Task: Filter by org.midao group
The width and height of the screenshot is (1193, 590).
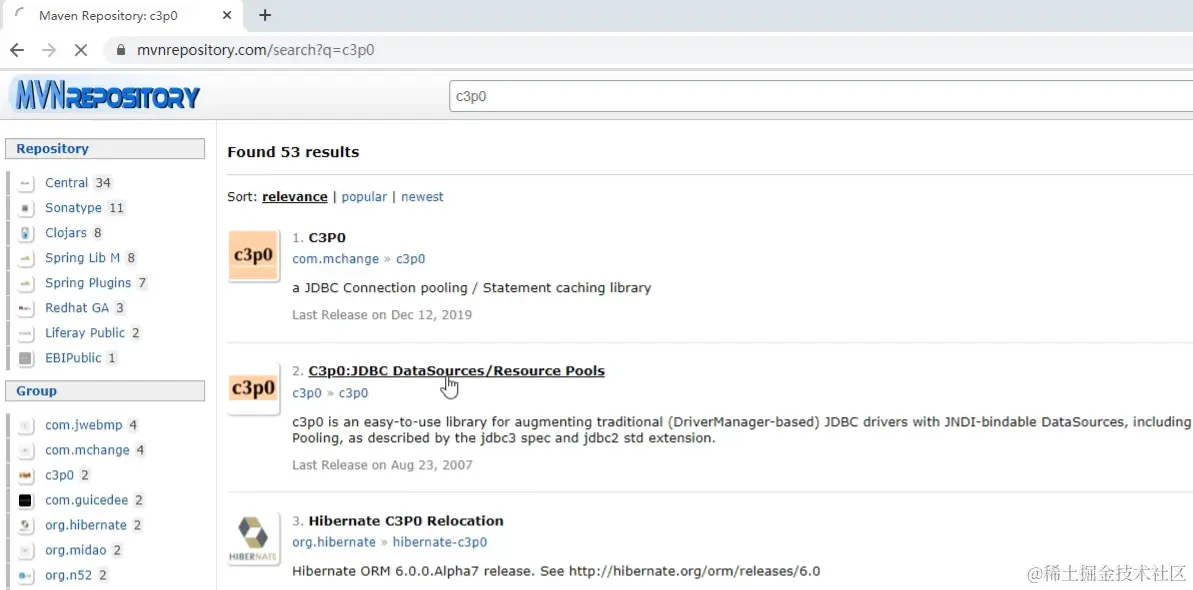Action: (x=76, y=550)
